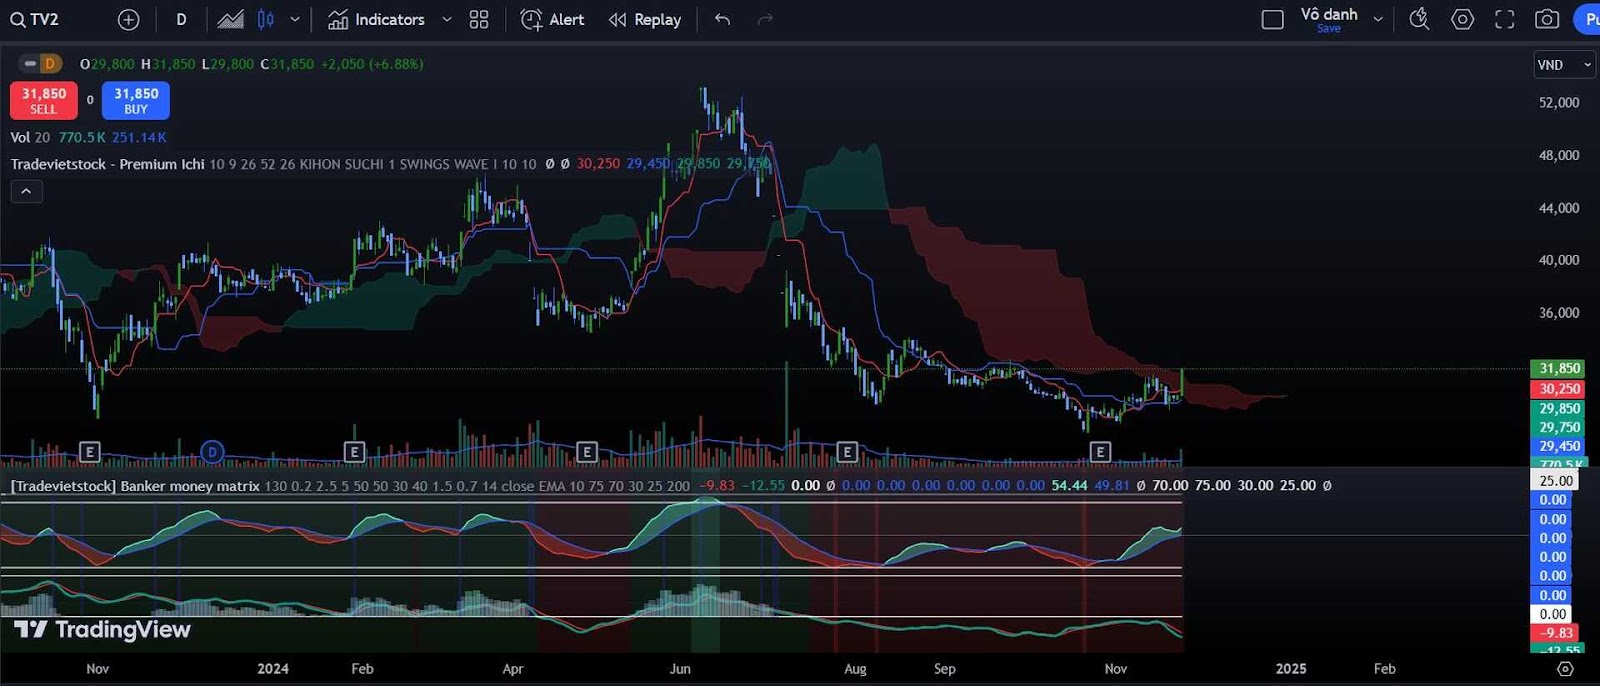Screen dimensions: 1600x686
Task: Click the red 31,850 SELL button
Action: point(44,100)
